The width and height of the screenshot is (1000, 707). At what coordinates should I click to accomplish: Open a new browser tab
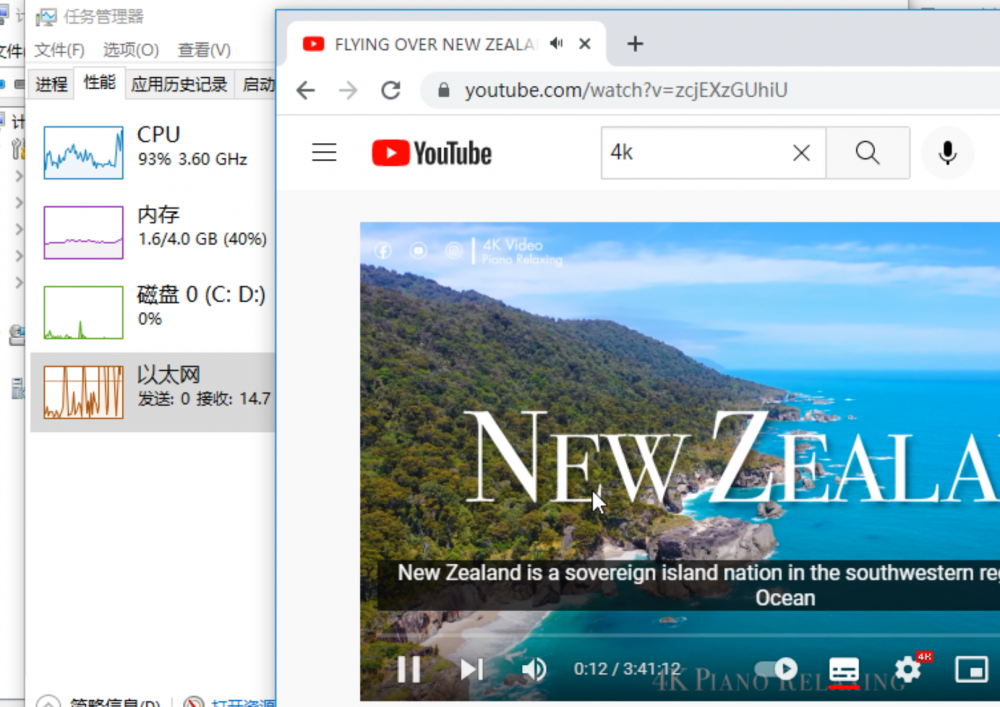[635, 43]
